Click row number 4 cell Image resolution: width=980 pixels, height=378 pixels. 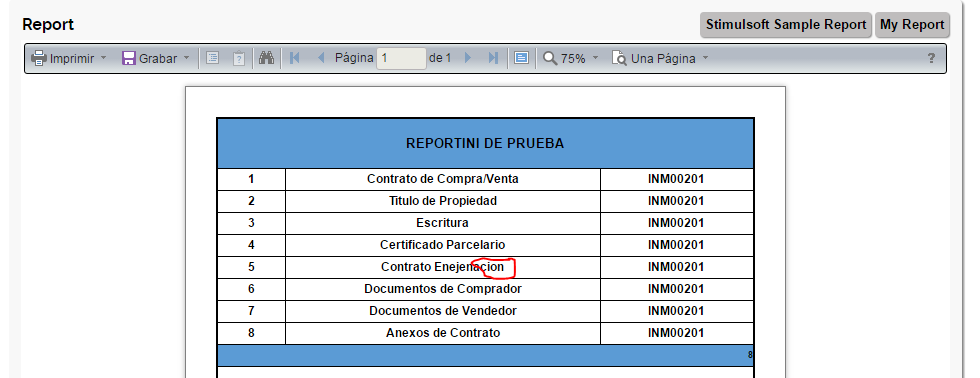(251, 245)
